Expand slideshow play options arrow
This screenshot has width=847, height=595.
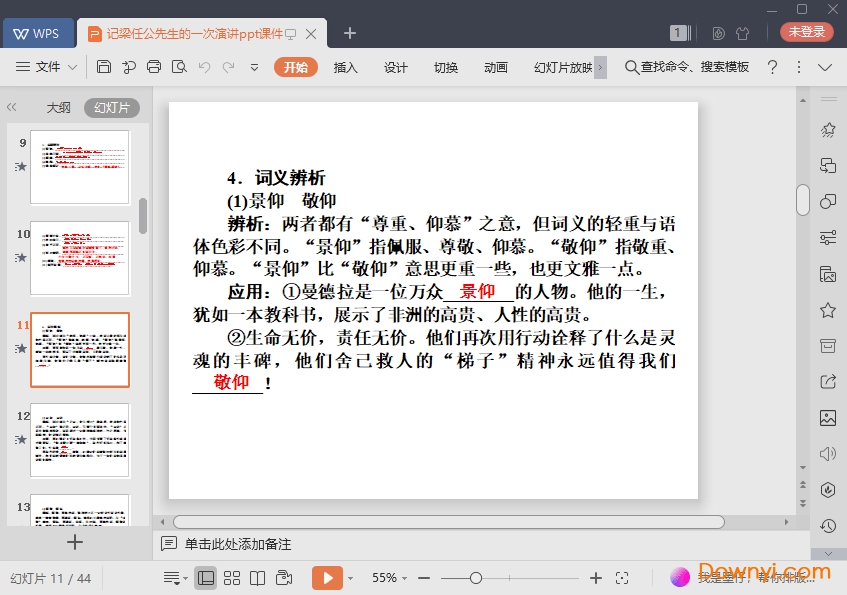point(350,578)
